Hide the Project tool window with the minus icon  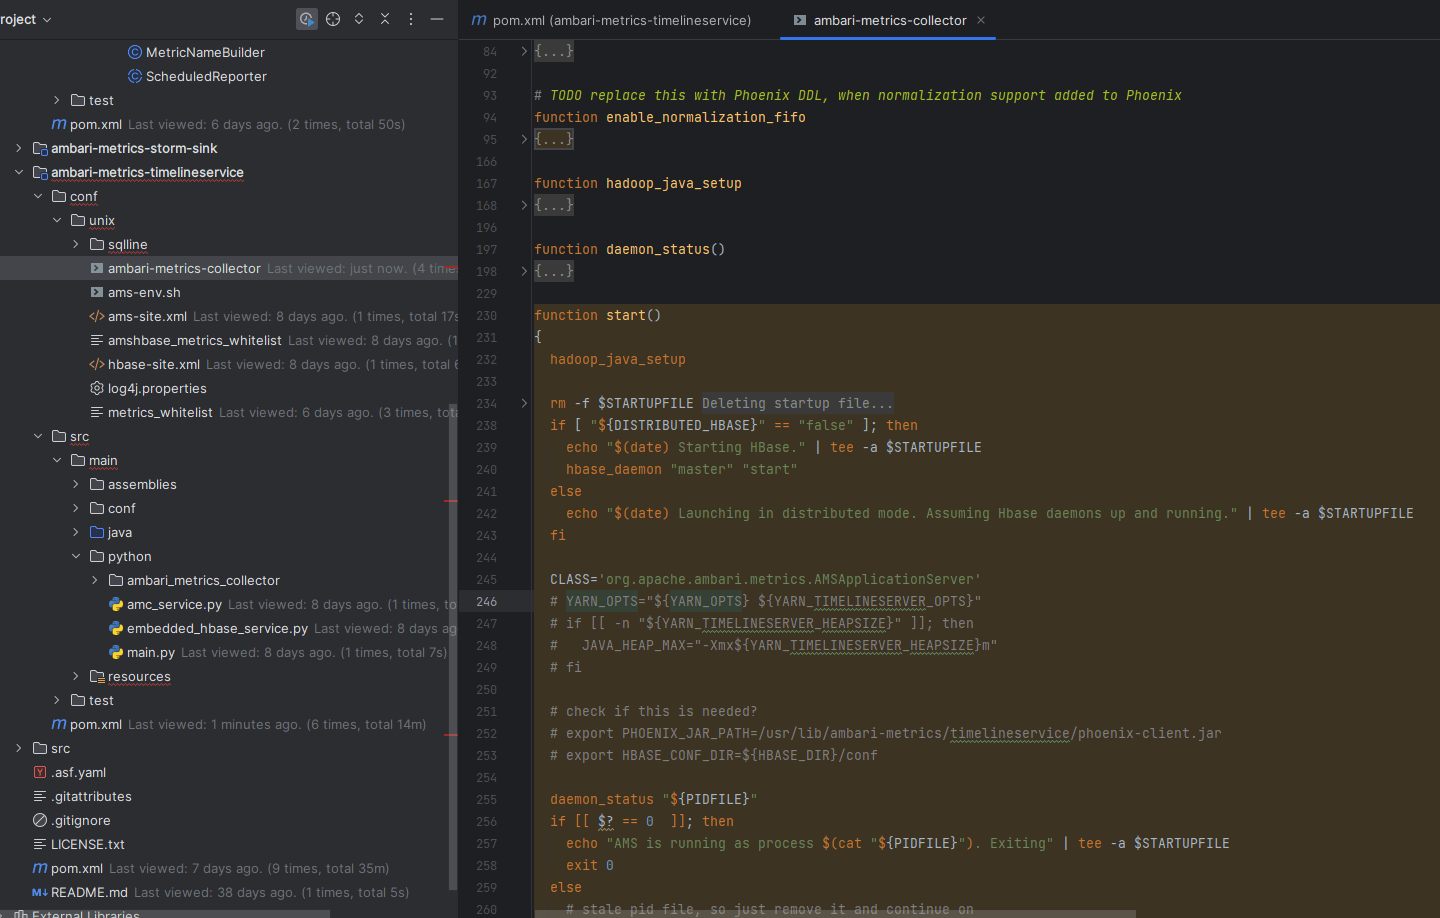(437, 19)
